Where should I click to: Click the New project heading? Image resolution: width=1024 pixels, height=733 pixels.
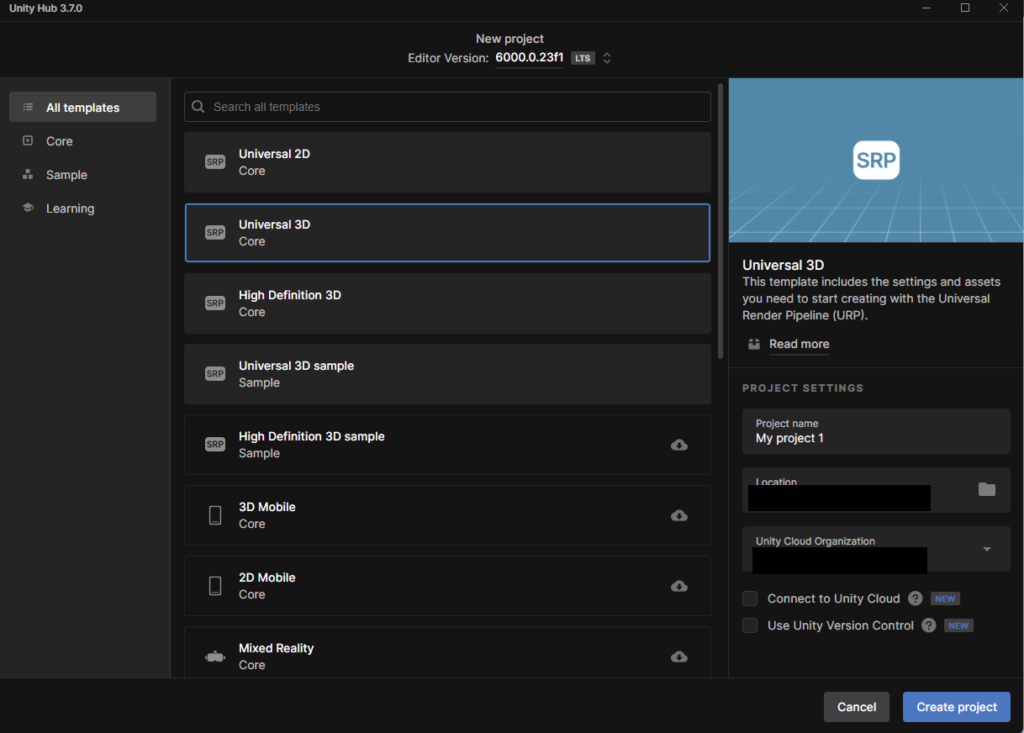tap(509, 39)
